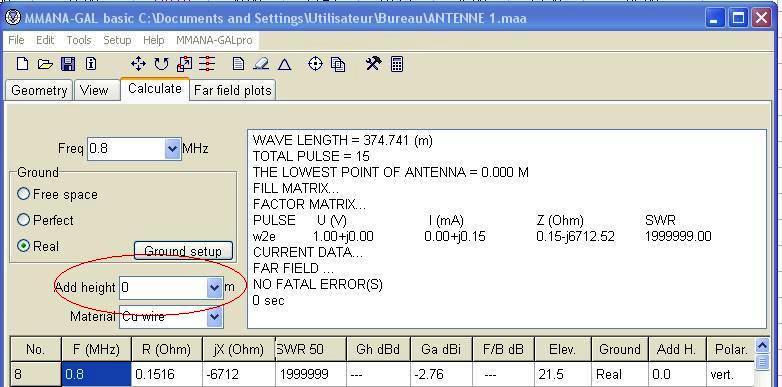Open the File menu
782x387 pixels.
16,40
